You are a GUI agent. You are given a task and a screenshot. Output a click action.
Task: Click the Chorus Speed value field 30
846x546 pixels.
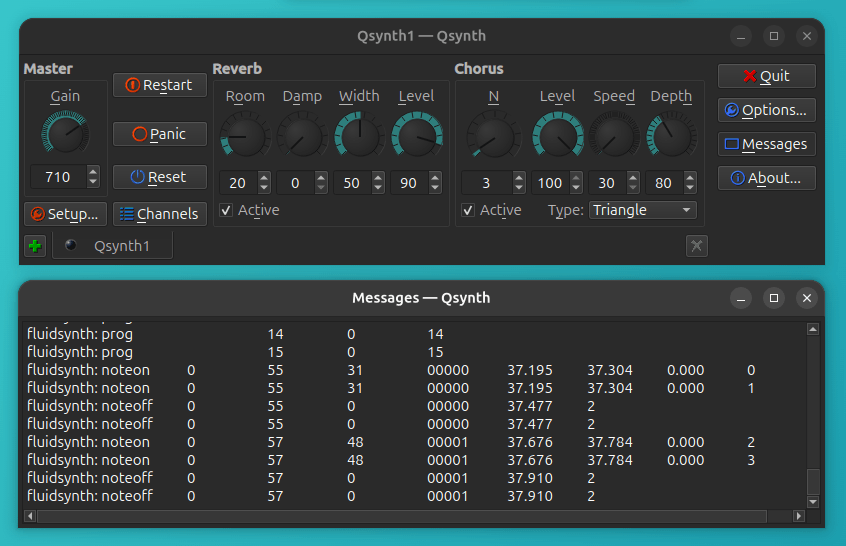(x=607, y=183)
